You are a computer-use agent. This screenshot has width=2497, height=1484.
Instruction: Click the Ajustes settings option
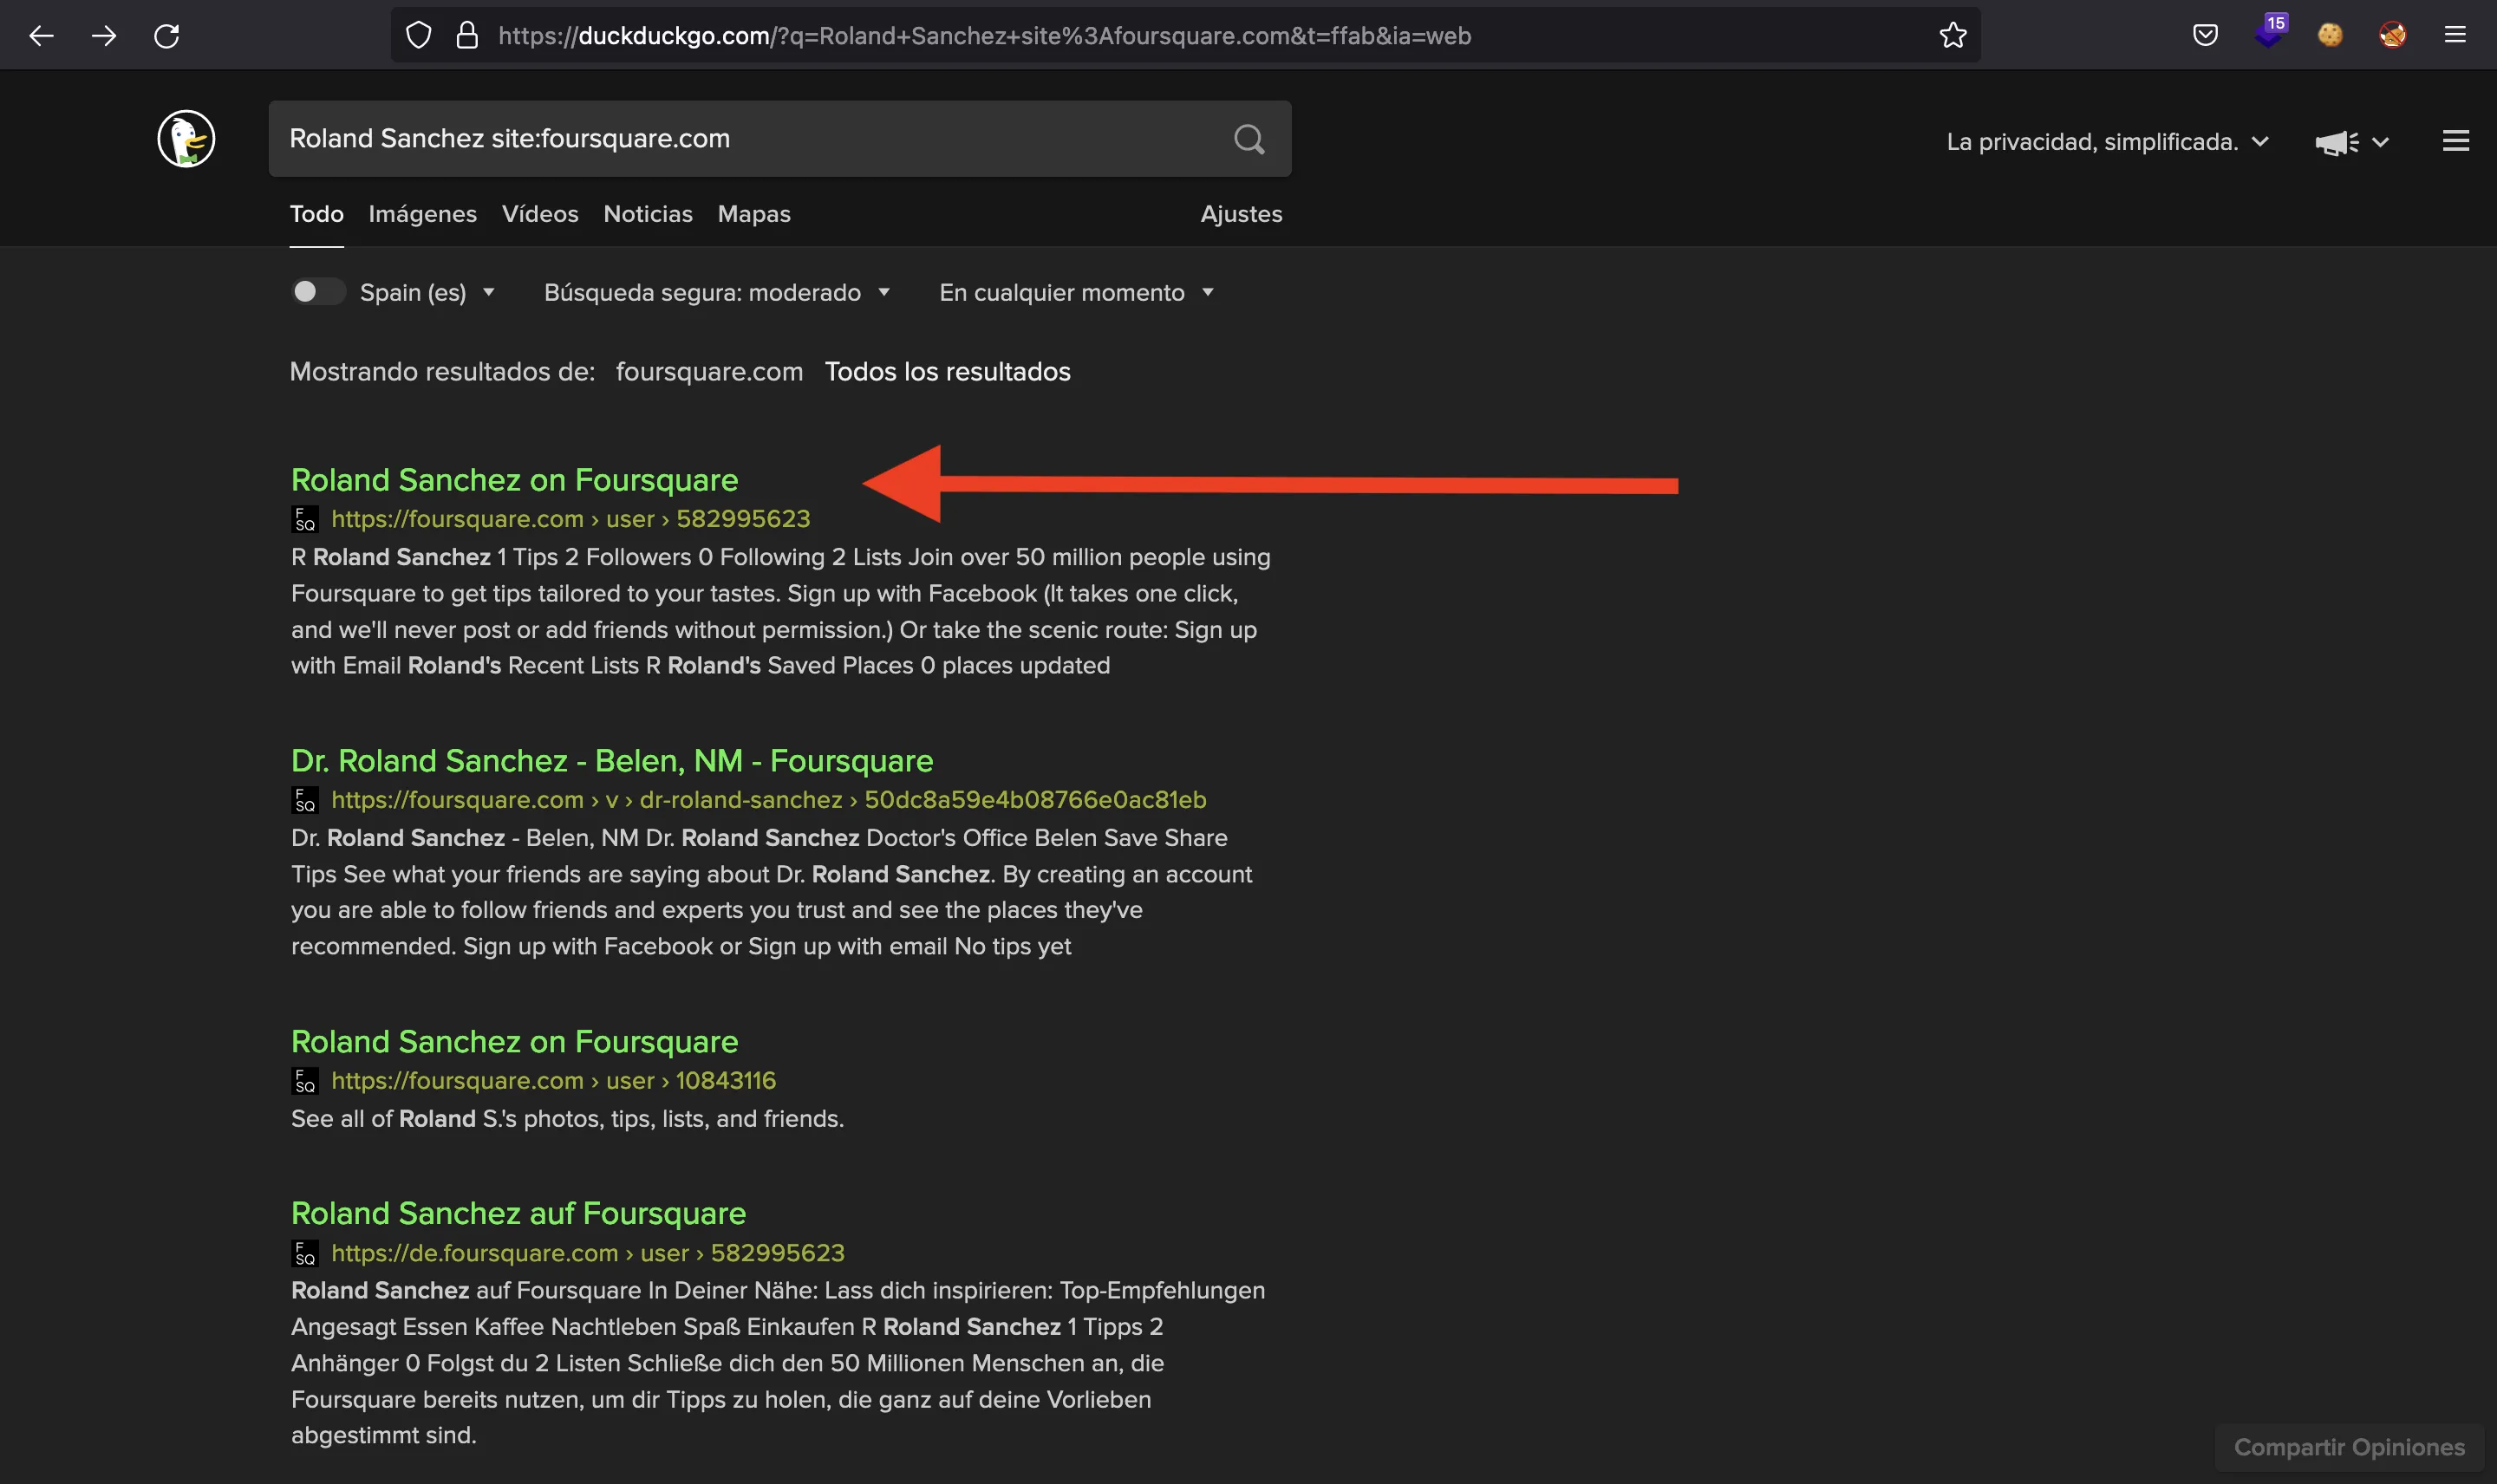[1241, 214]
